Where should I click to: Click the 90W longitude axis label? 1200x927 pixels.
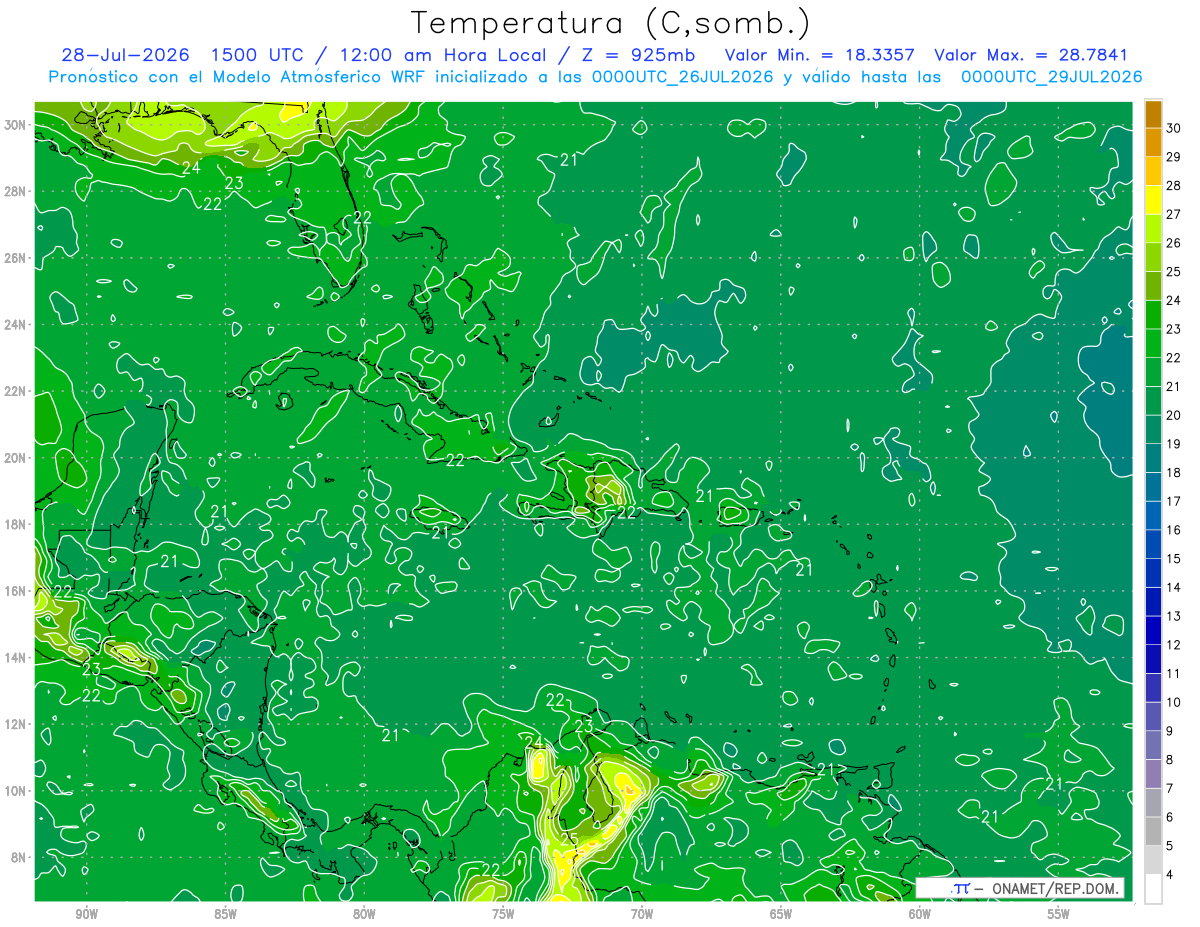86,914
